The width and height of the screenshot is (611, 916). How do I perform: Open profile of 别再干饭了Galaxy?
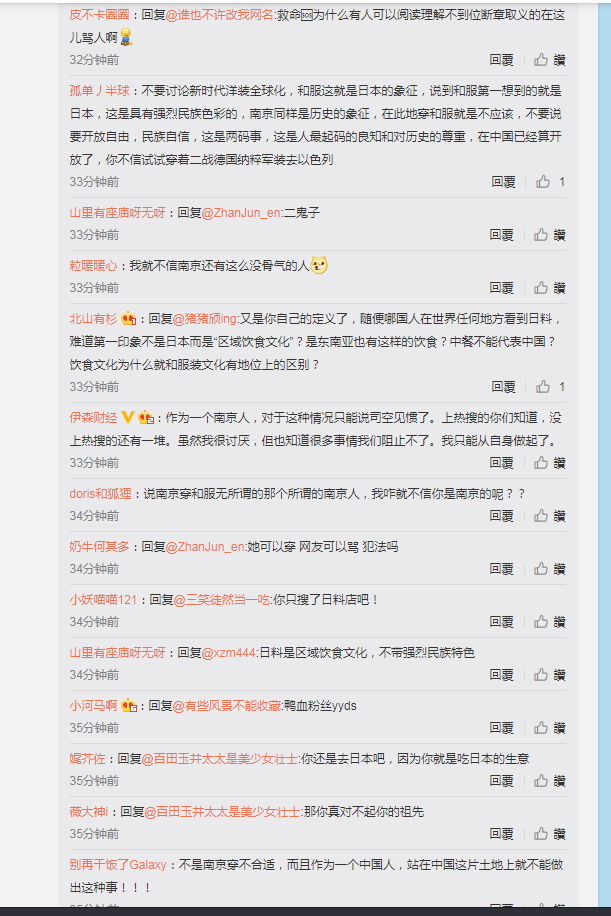coord(118,865)
